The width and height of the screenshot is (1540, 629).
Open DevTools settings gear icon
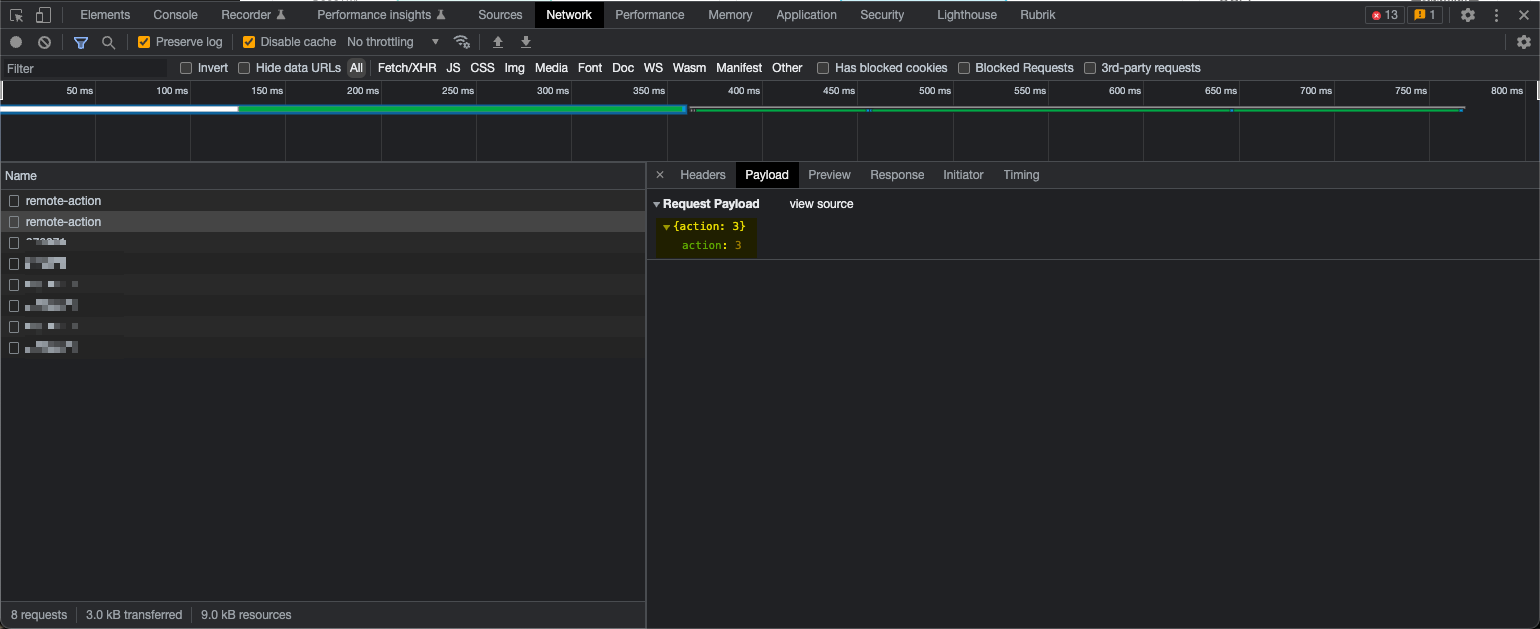pos(1467,15)
